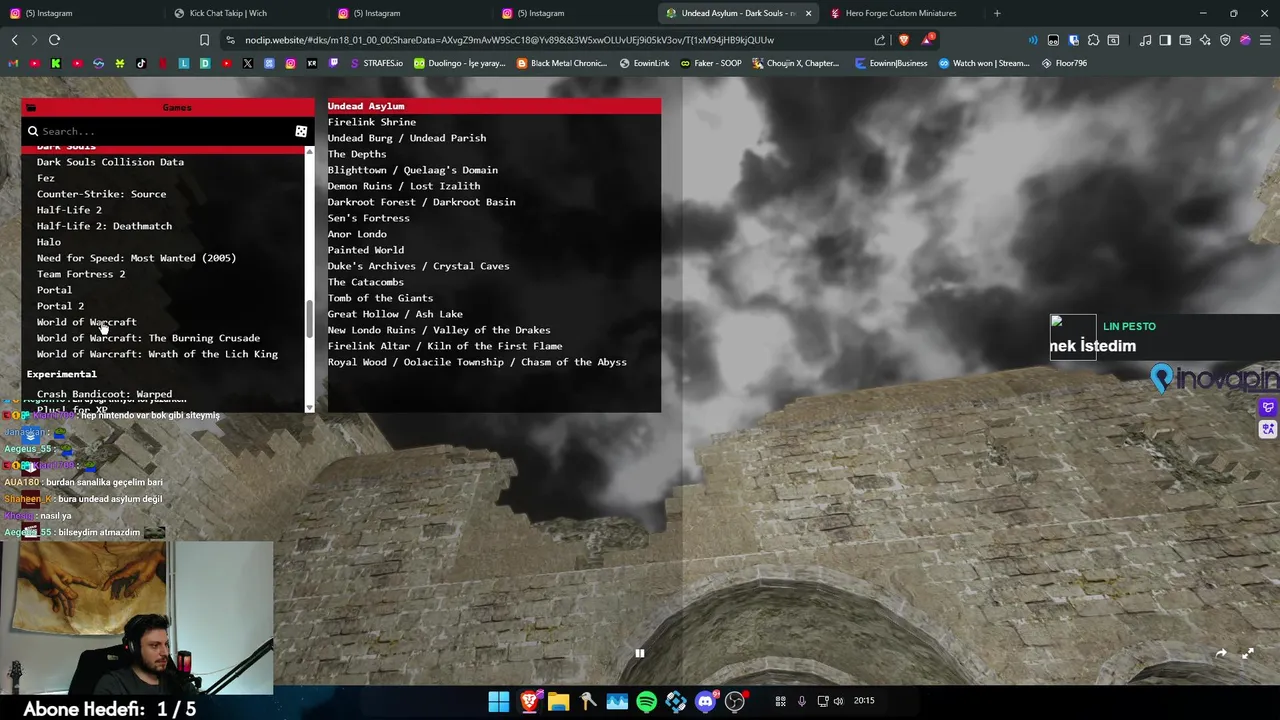The width and height of the screenshot is (1280, 720).
Task: Select Need for Speed: Most Wanted (2005)
Action: coord(136,258)
